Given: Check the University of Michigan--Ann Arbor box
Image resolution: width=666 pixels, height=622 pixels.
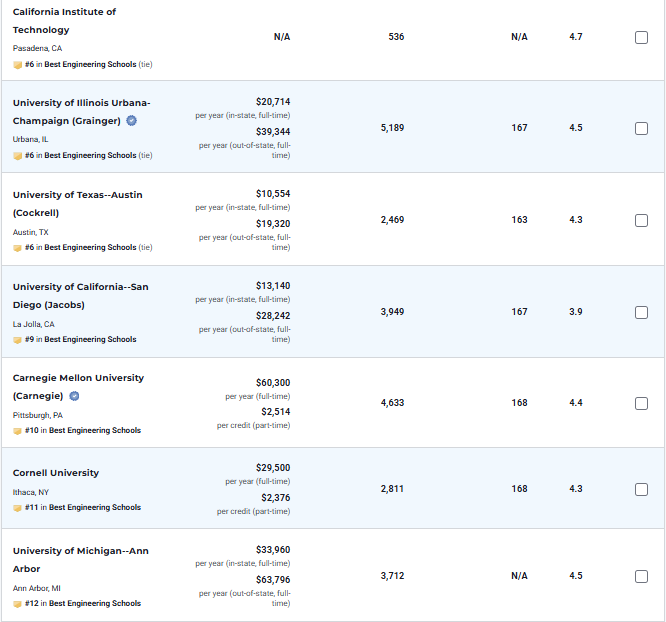Looking at the screenshot, I should [641, 576].
